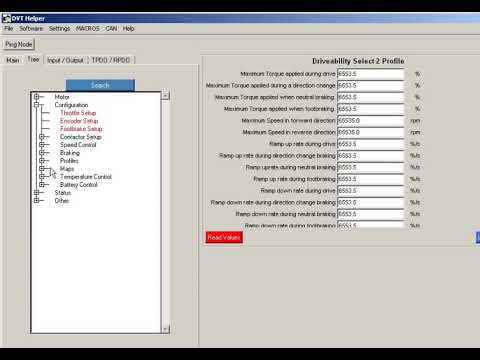The height and width of the screenshot is (360, 480).
Task: Select Configuration tree item label
Action: pos(71,105)
